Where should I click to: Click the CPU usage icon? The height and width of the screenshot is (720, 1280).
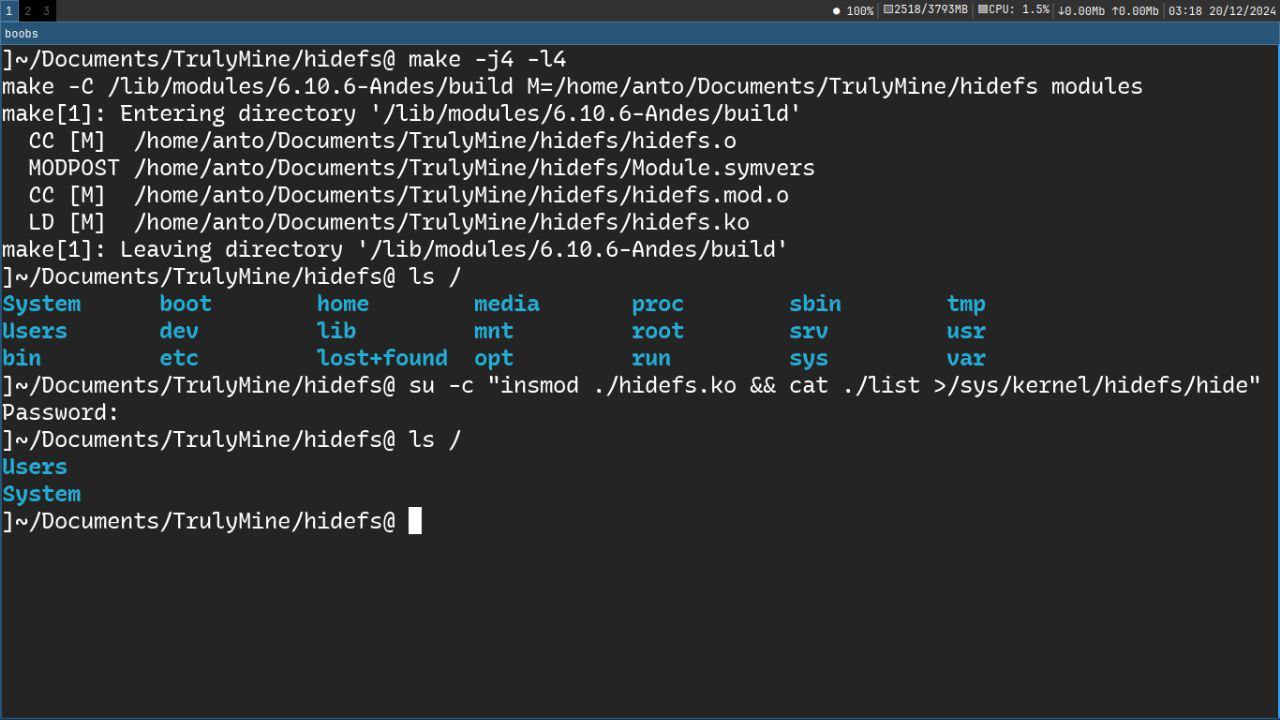pos(982,10)
